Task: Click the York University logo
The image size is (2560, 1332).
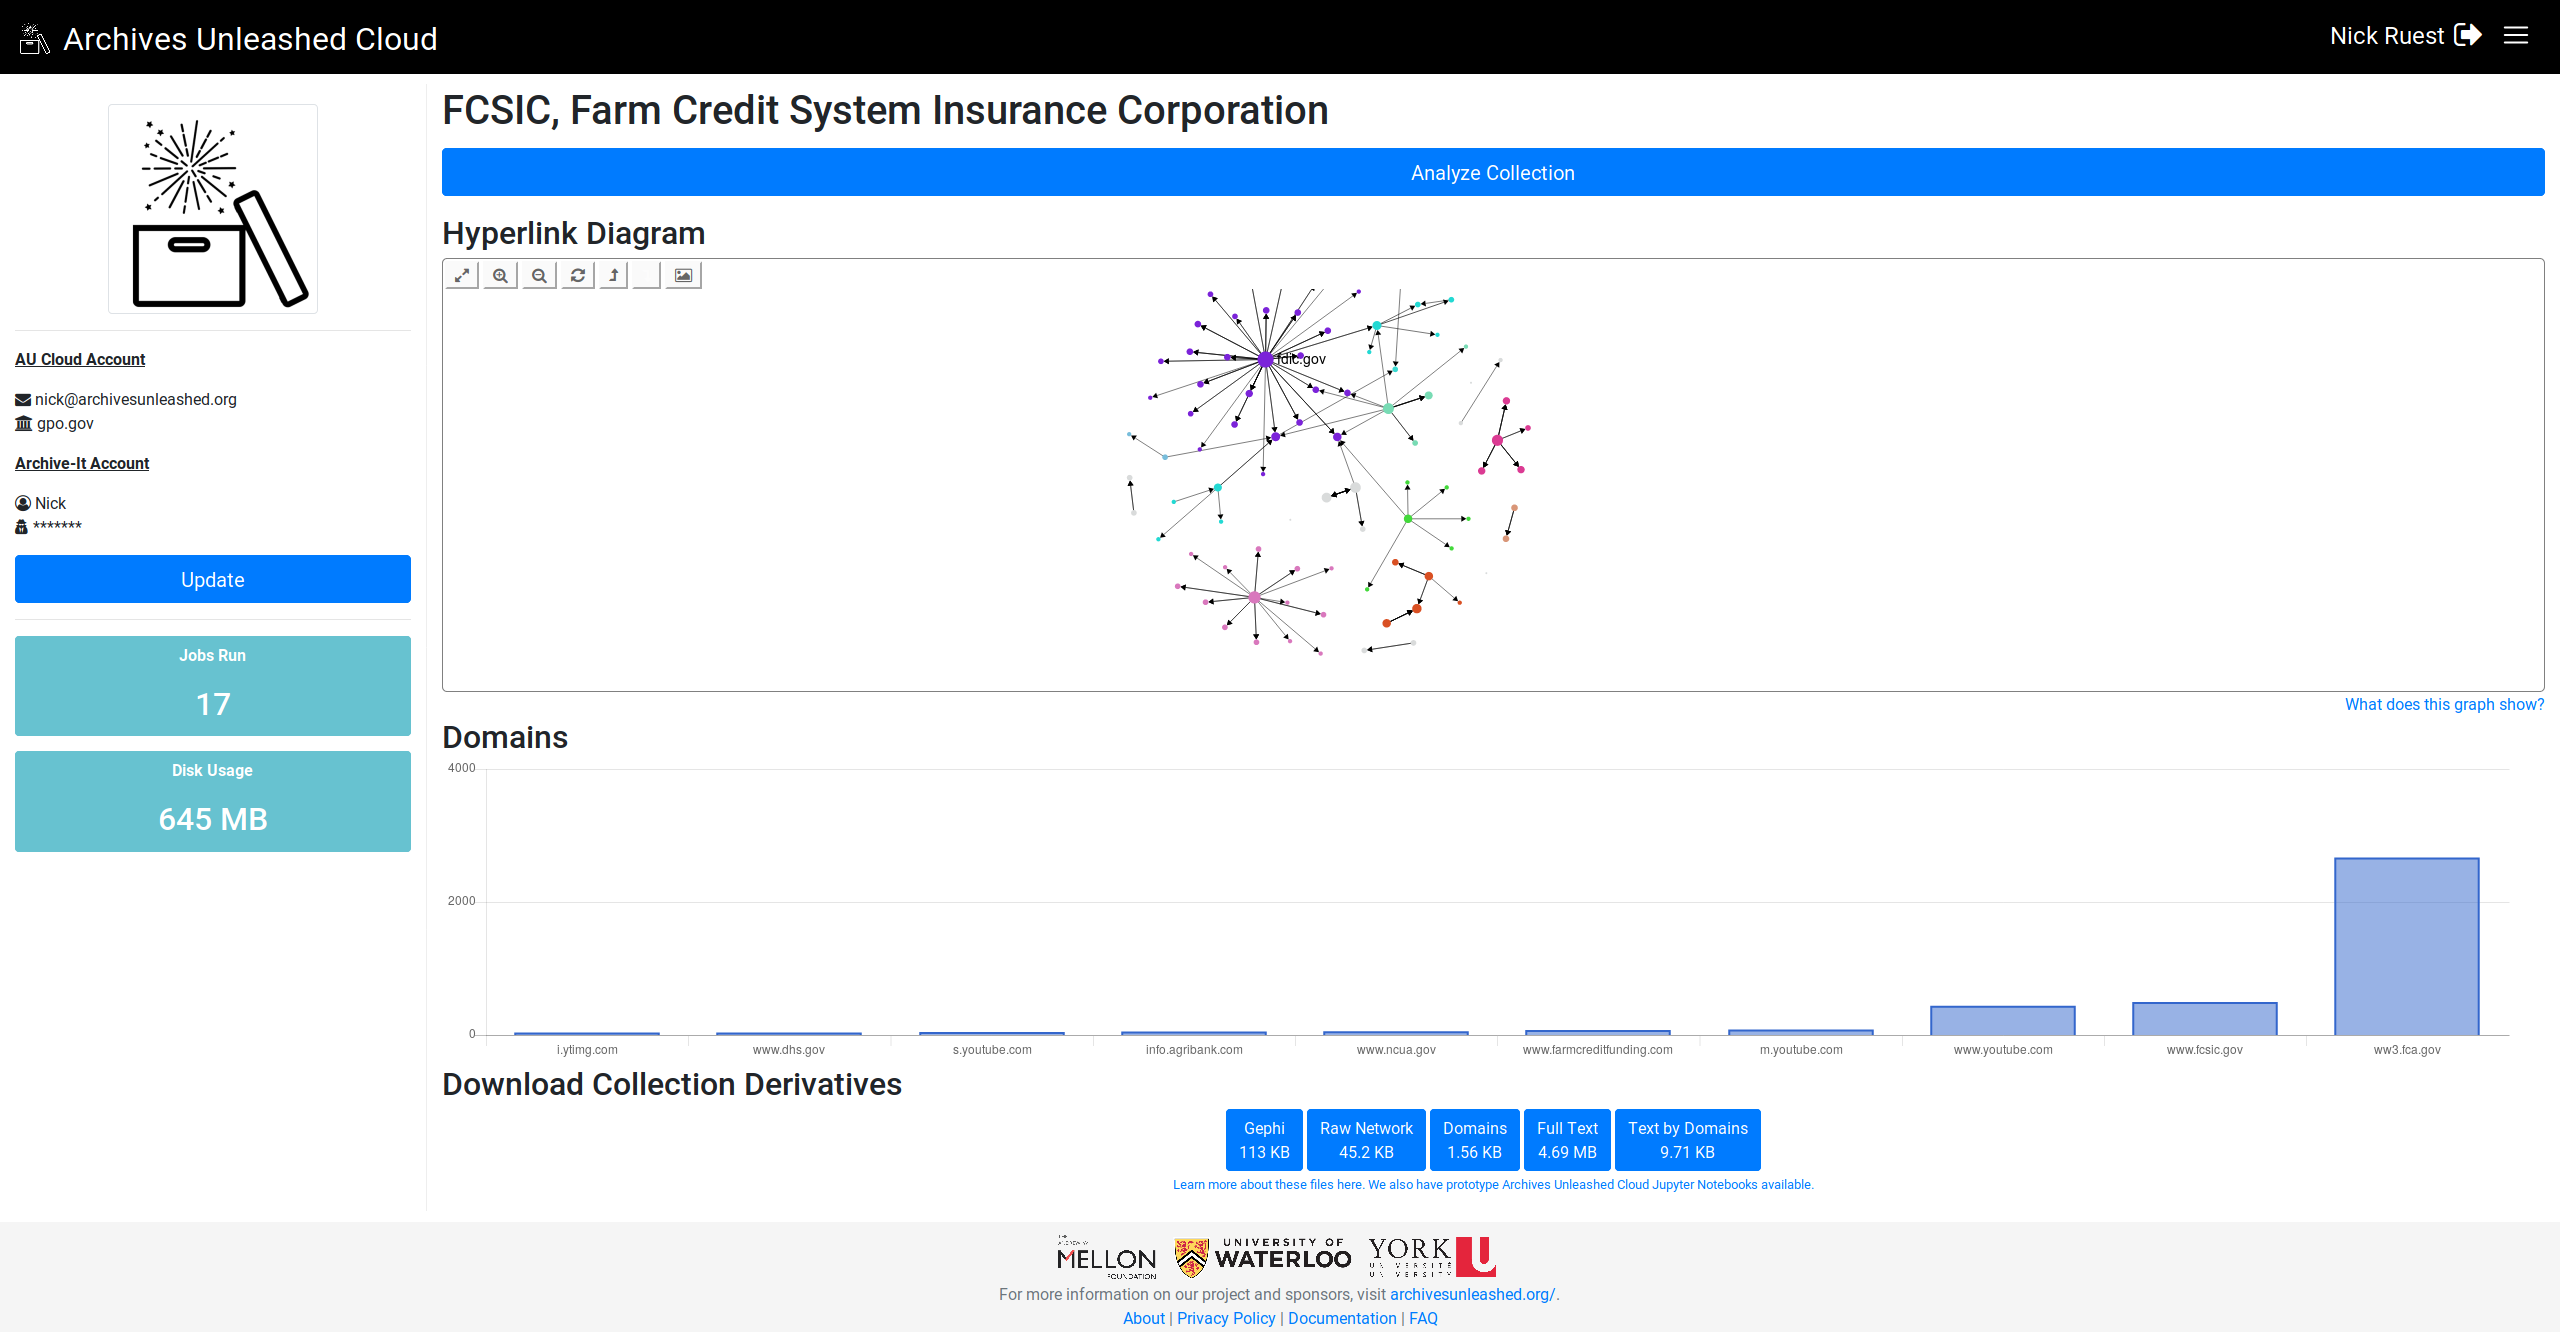Action: click(x=1432, y=1257)
